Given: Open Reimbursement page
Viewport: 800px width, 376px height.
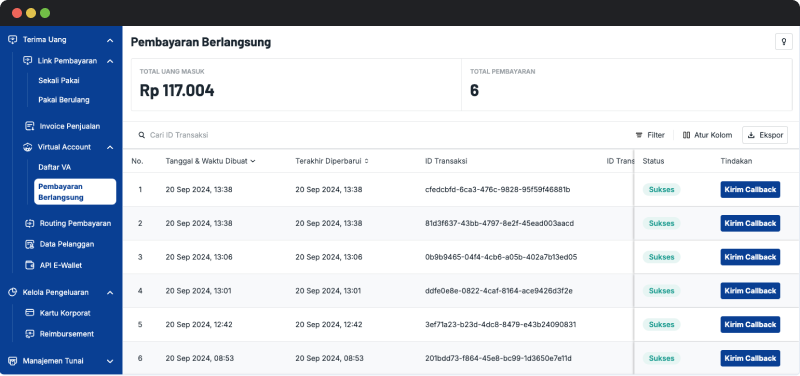Looking at the screenshot, I should click(67, 334).
